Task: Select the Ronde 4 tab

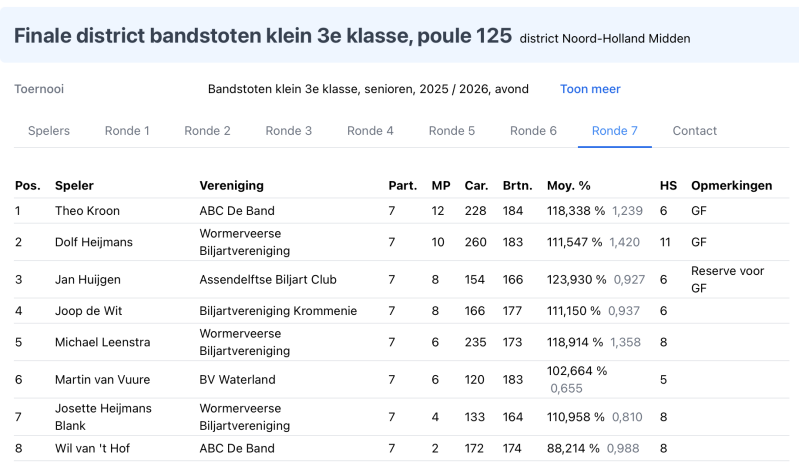Action: pos(370,131)
